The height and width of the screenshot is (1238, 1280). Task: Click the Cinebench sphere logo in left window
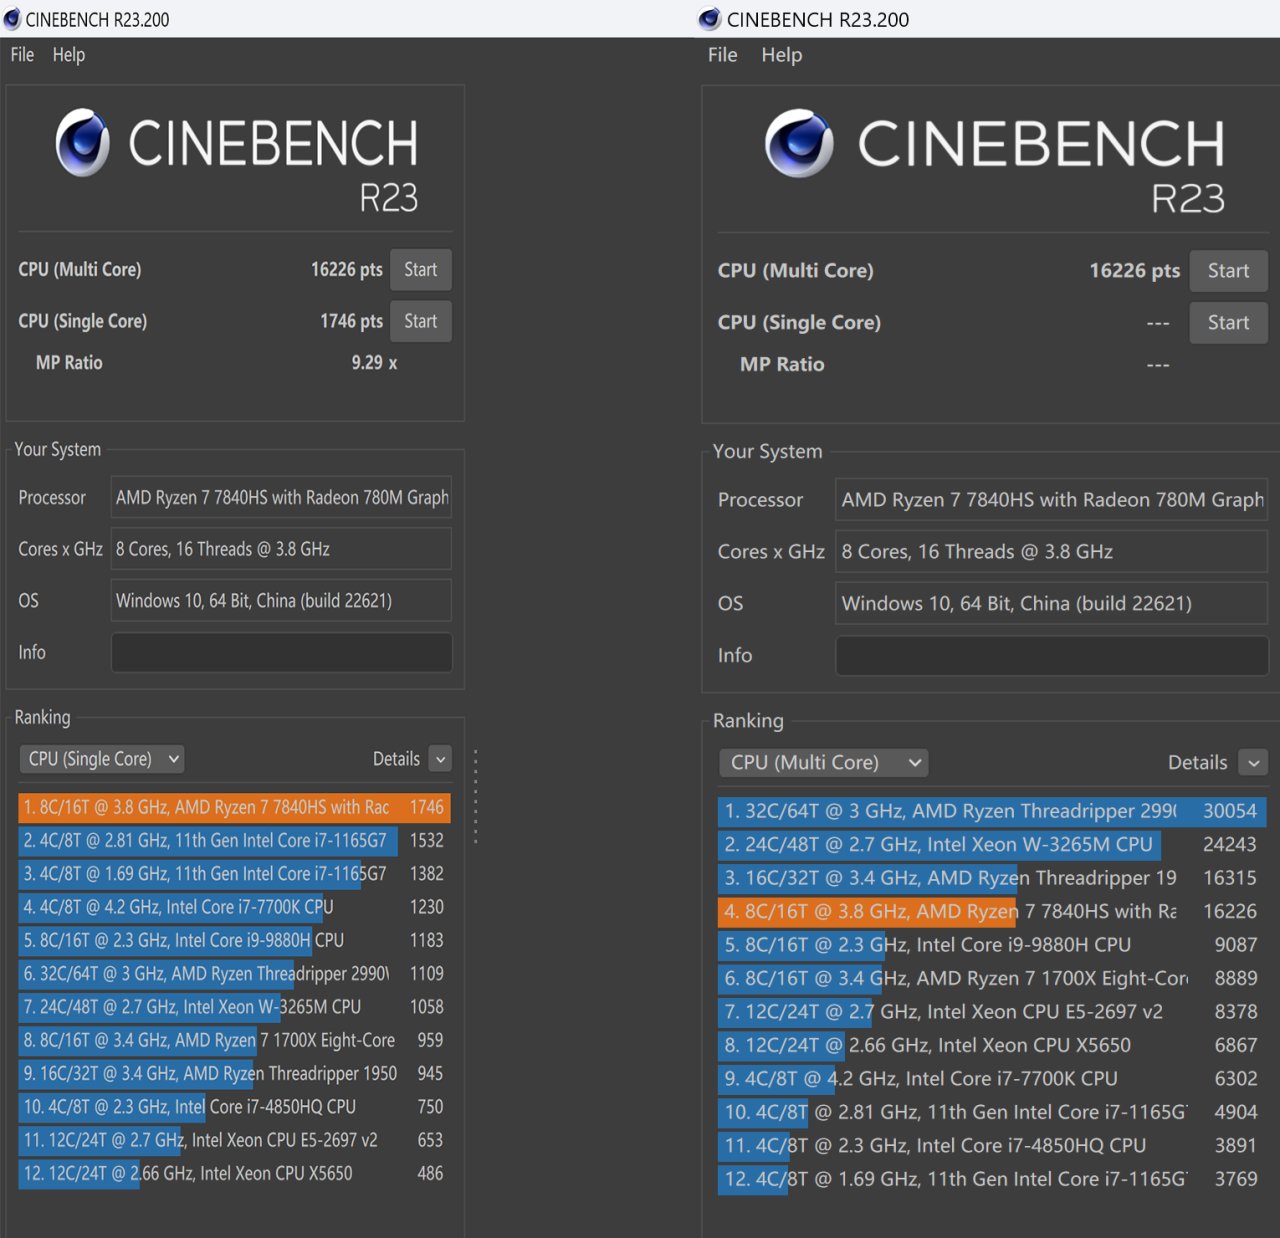pos(83,143)
